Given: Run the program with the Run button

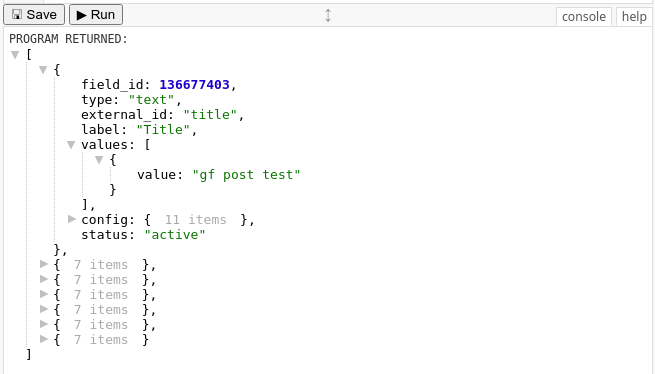Looking at the screenshot, I should (x=96, y=15).
